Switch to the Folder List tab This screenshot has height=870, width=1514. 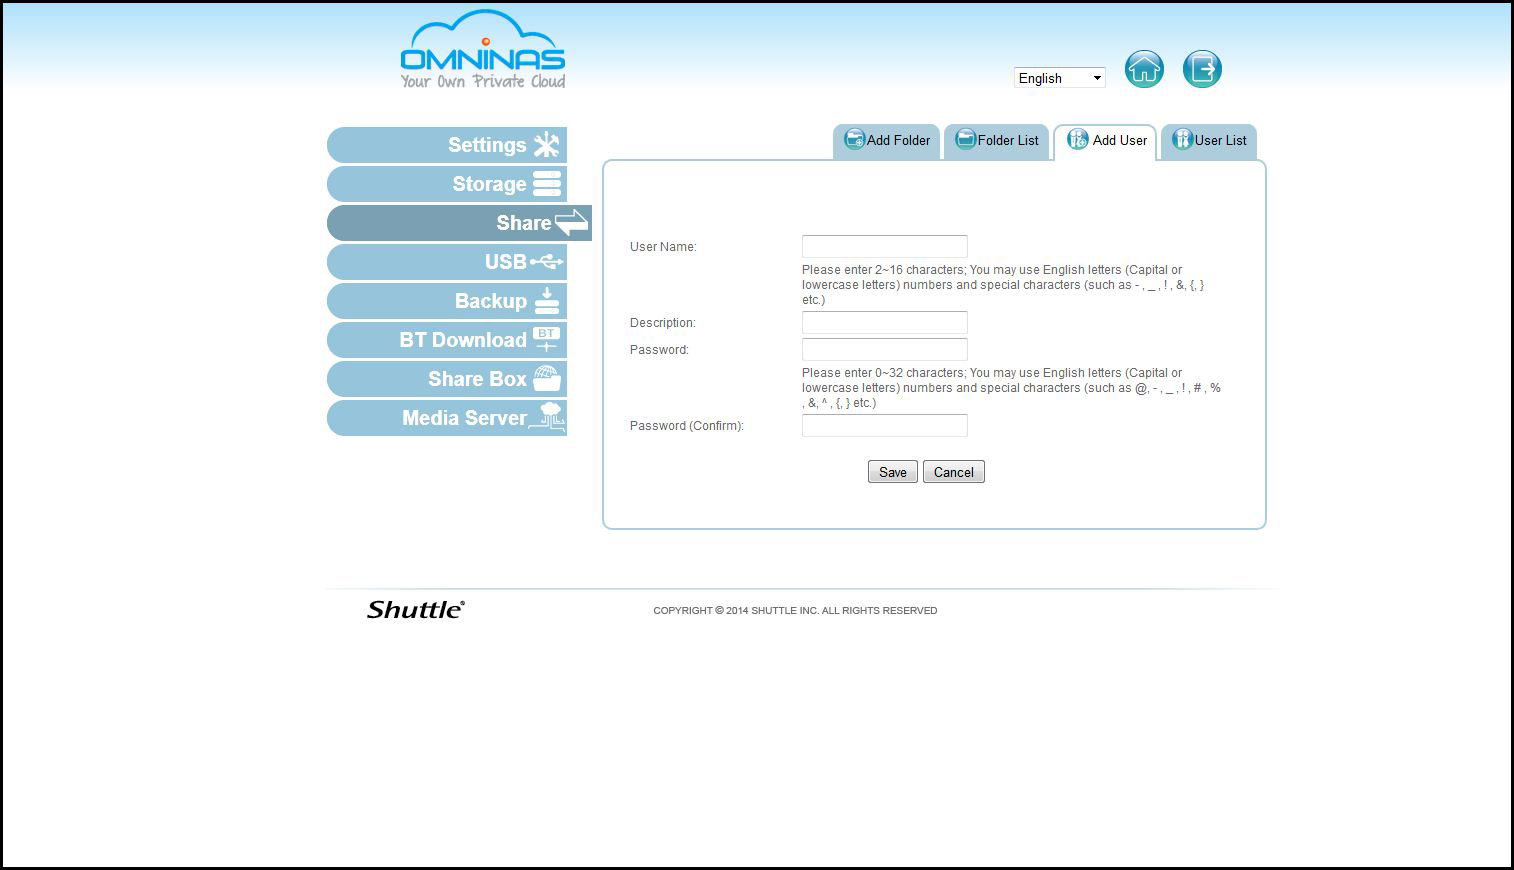click(996, 141)
